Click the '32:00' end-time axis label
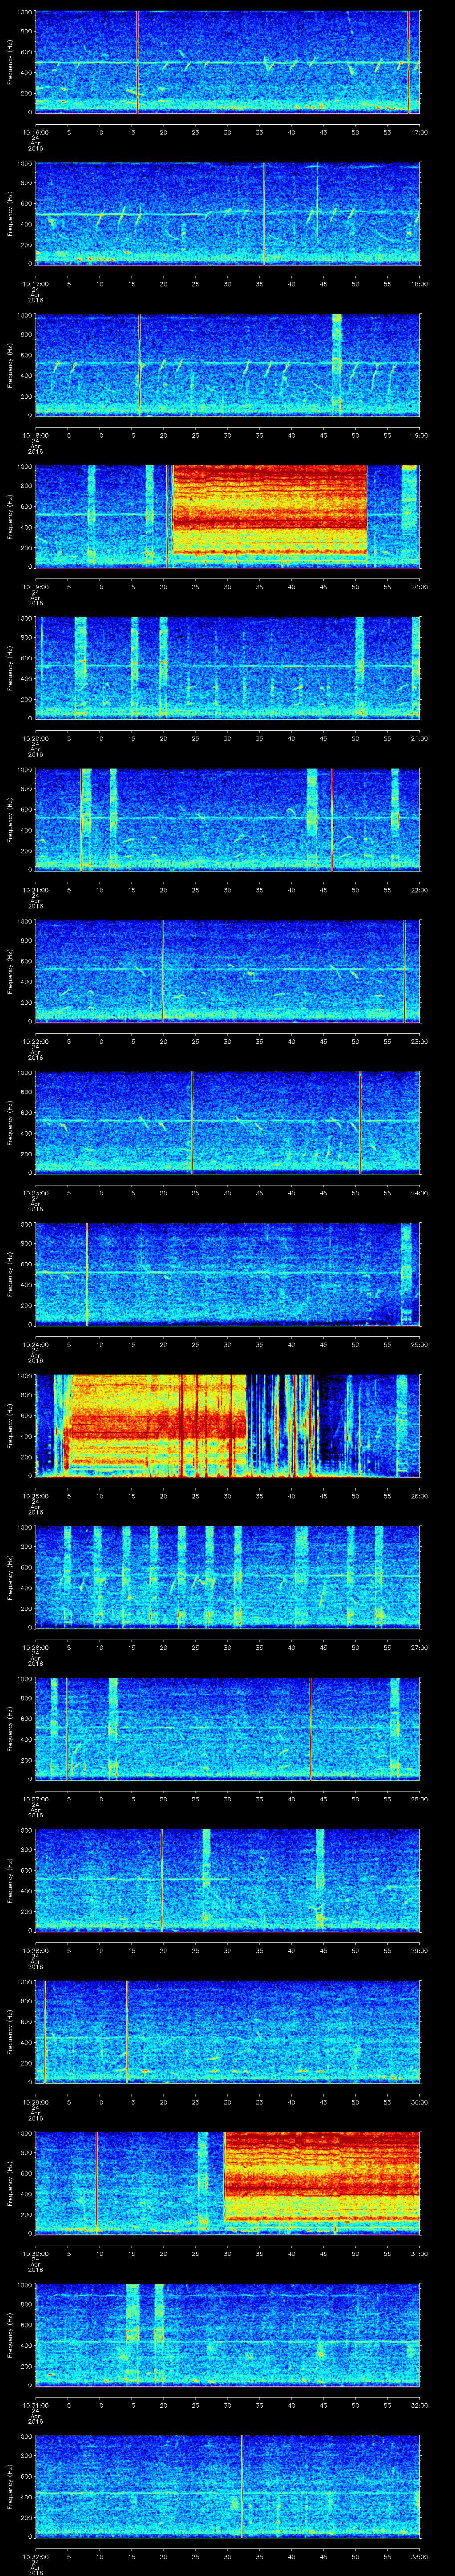 (419, 2404)
